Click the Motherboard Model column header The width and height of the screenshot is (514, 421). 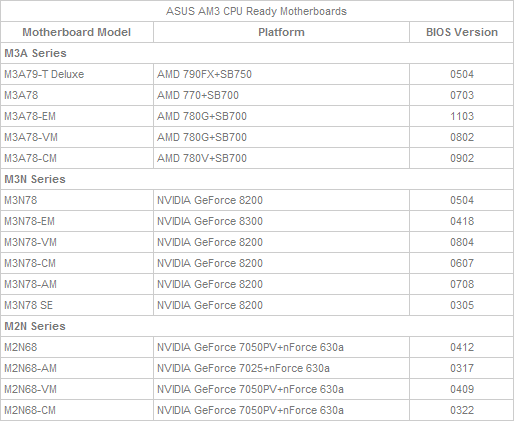point(77,32)
